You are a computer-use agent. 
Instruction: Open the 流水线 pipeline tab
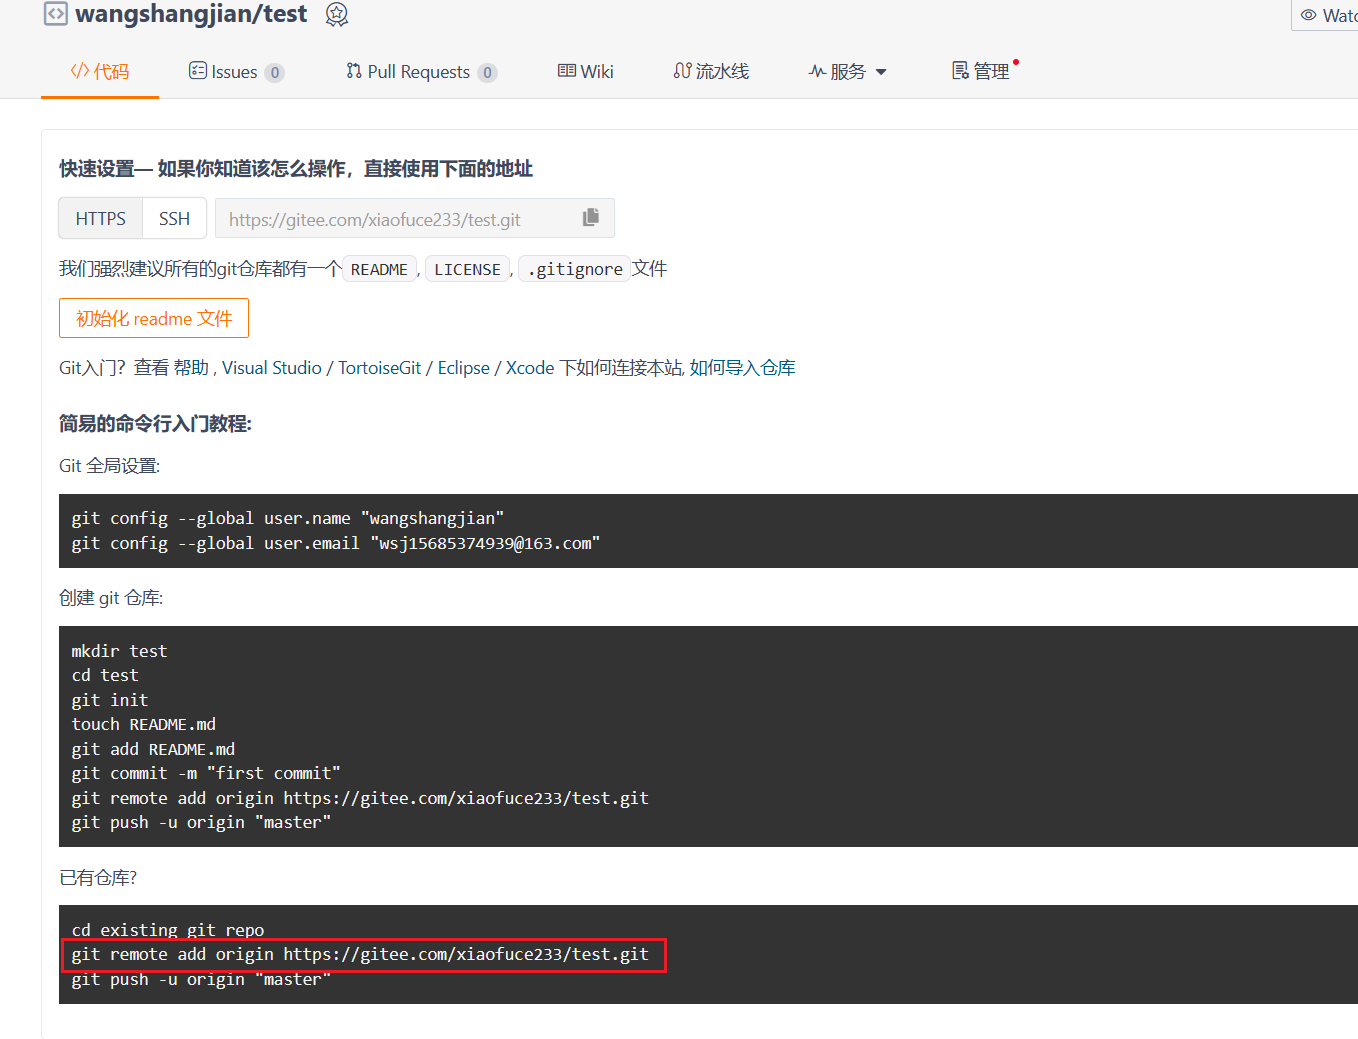711,72
